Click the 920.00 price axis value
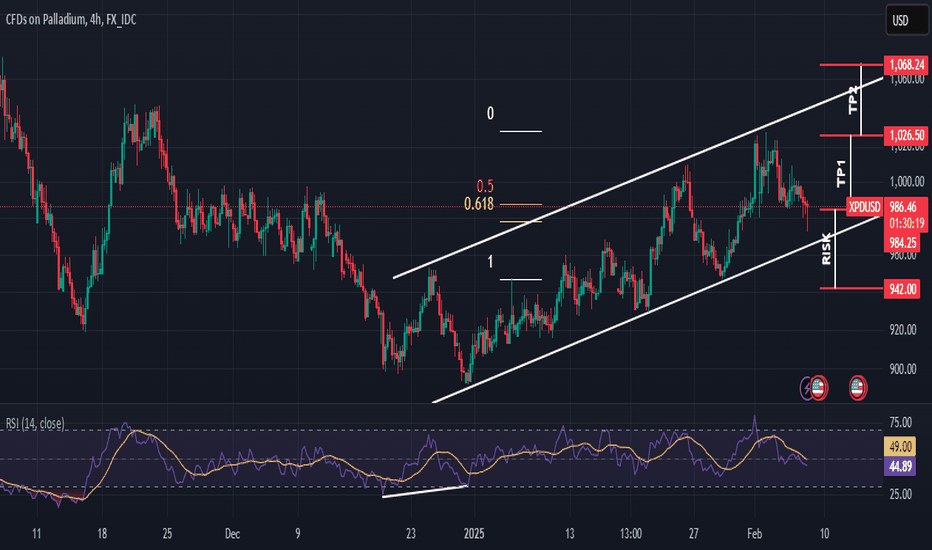 click(x=903, y=329)
